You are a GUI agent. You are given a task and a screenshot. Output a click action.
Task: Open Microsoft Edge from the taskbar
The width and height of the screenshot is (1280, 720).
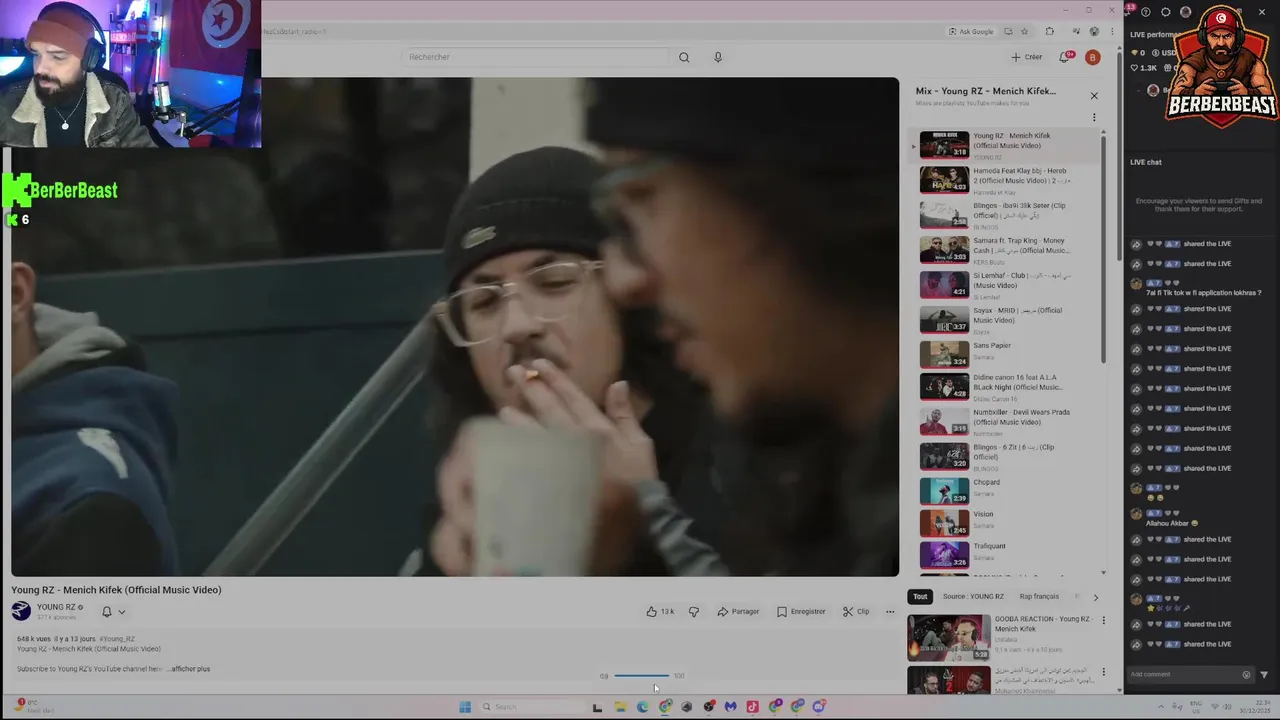[x=642, y=707]
